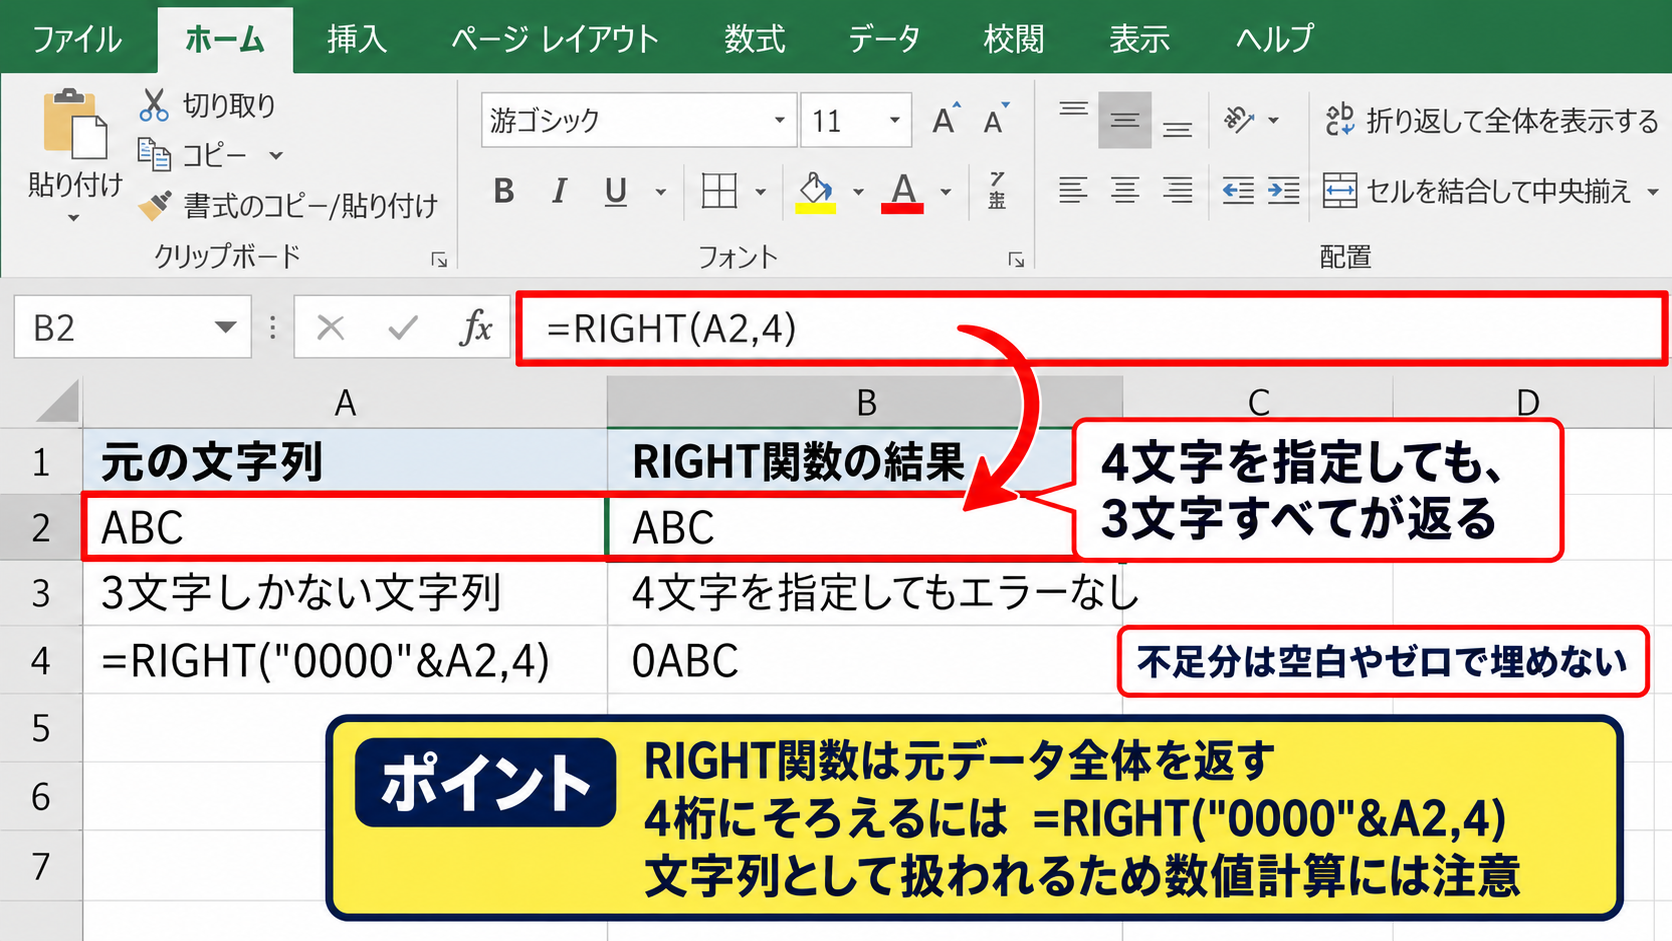Center text horizontally
Screen dimensions: 1672x941
(x=1125, y=190)
